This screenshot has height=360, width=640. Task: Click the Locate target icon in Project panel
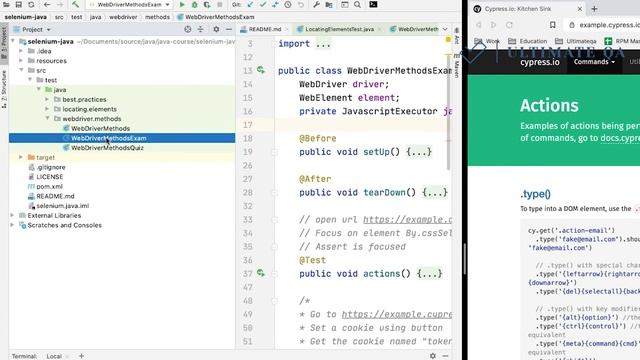tap(188, 29)
